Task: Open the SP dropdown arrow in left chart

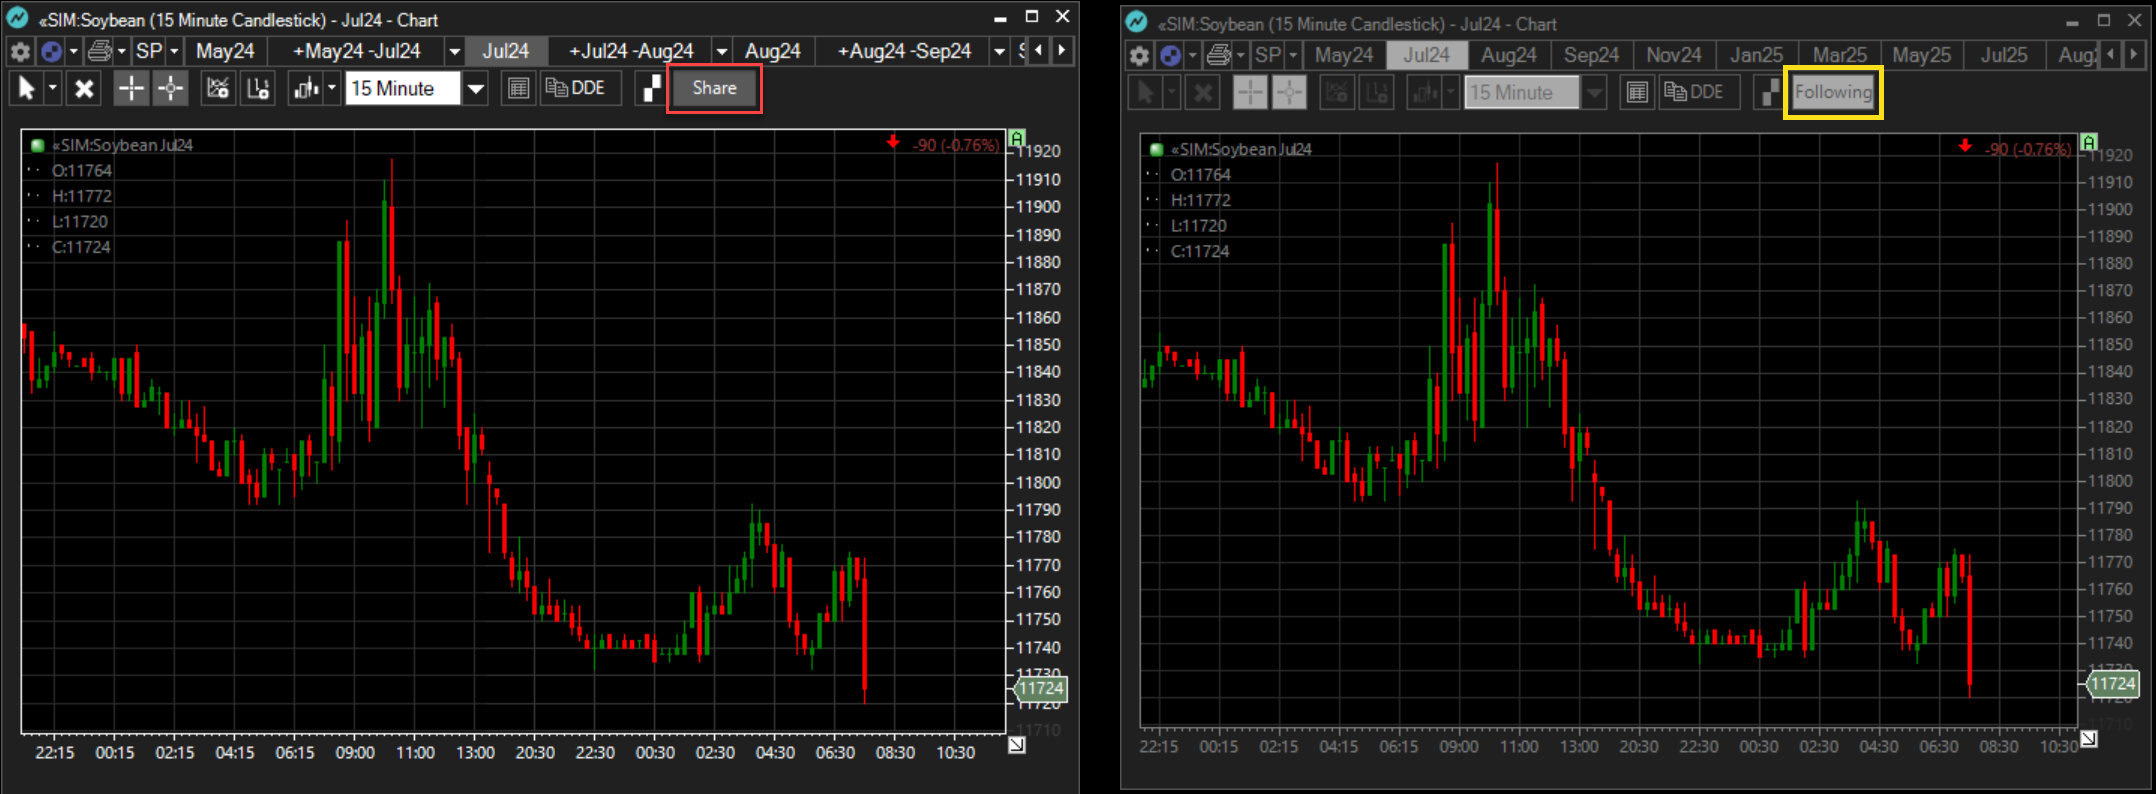Action: click(x=174, y=52)
